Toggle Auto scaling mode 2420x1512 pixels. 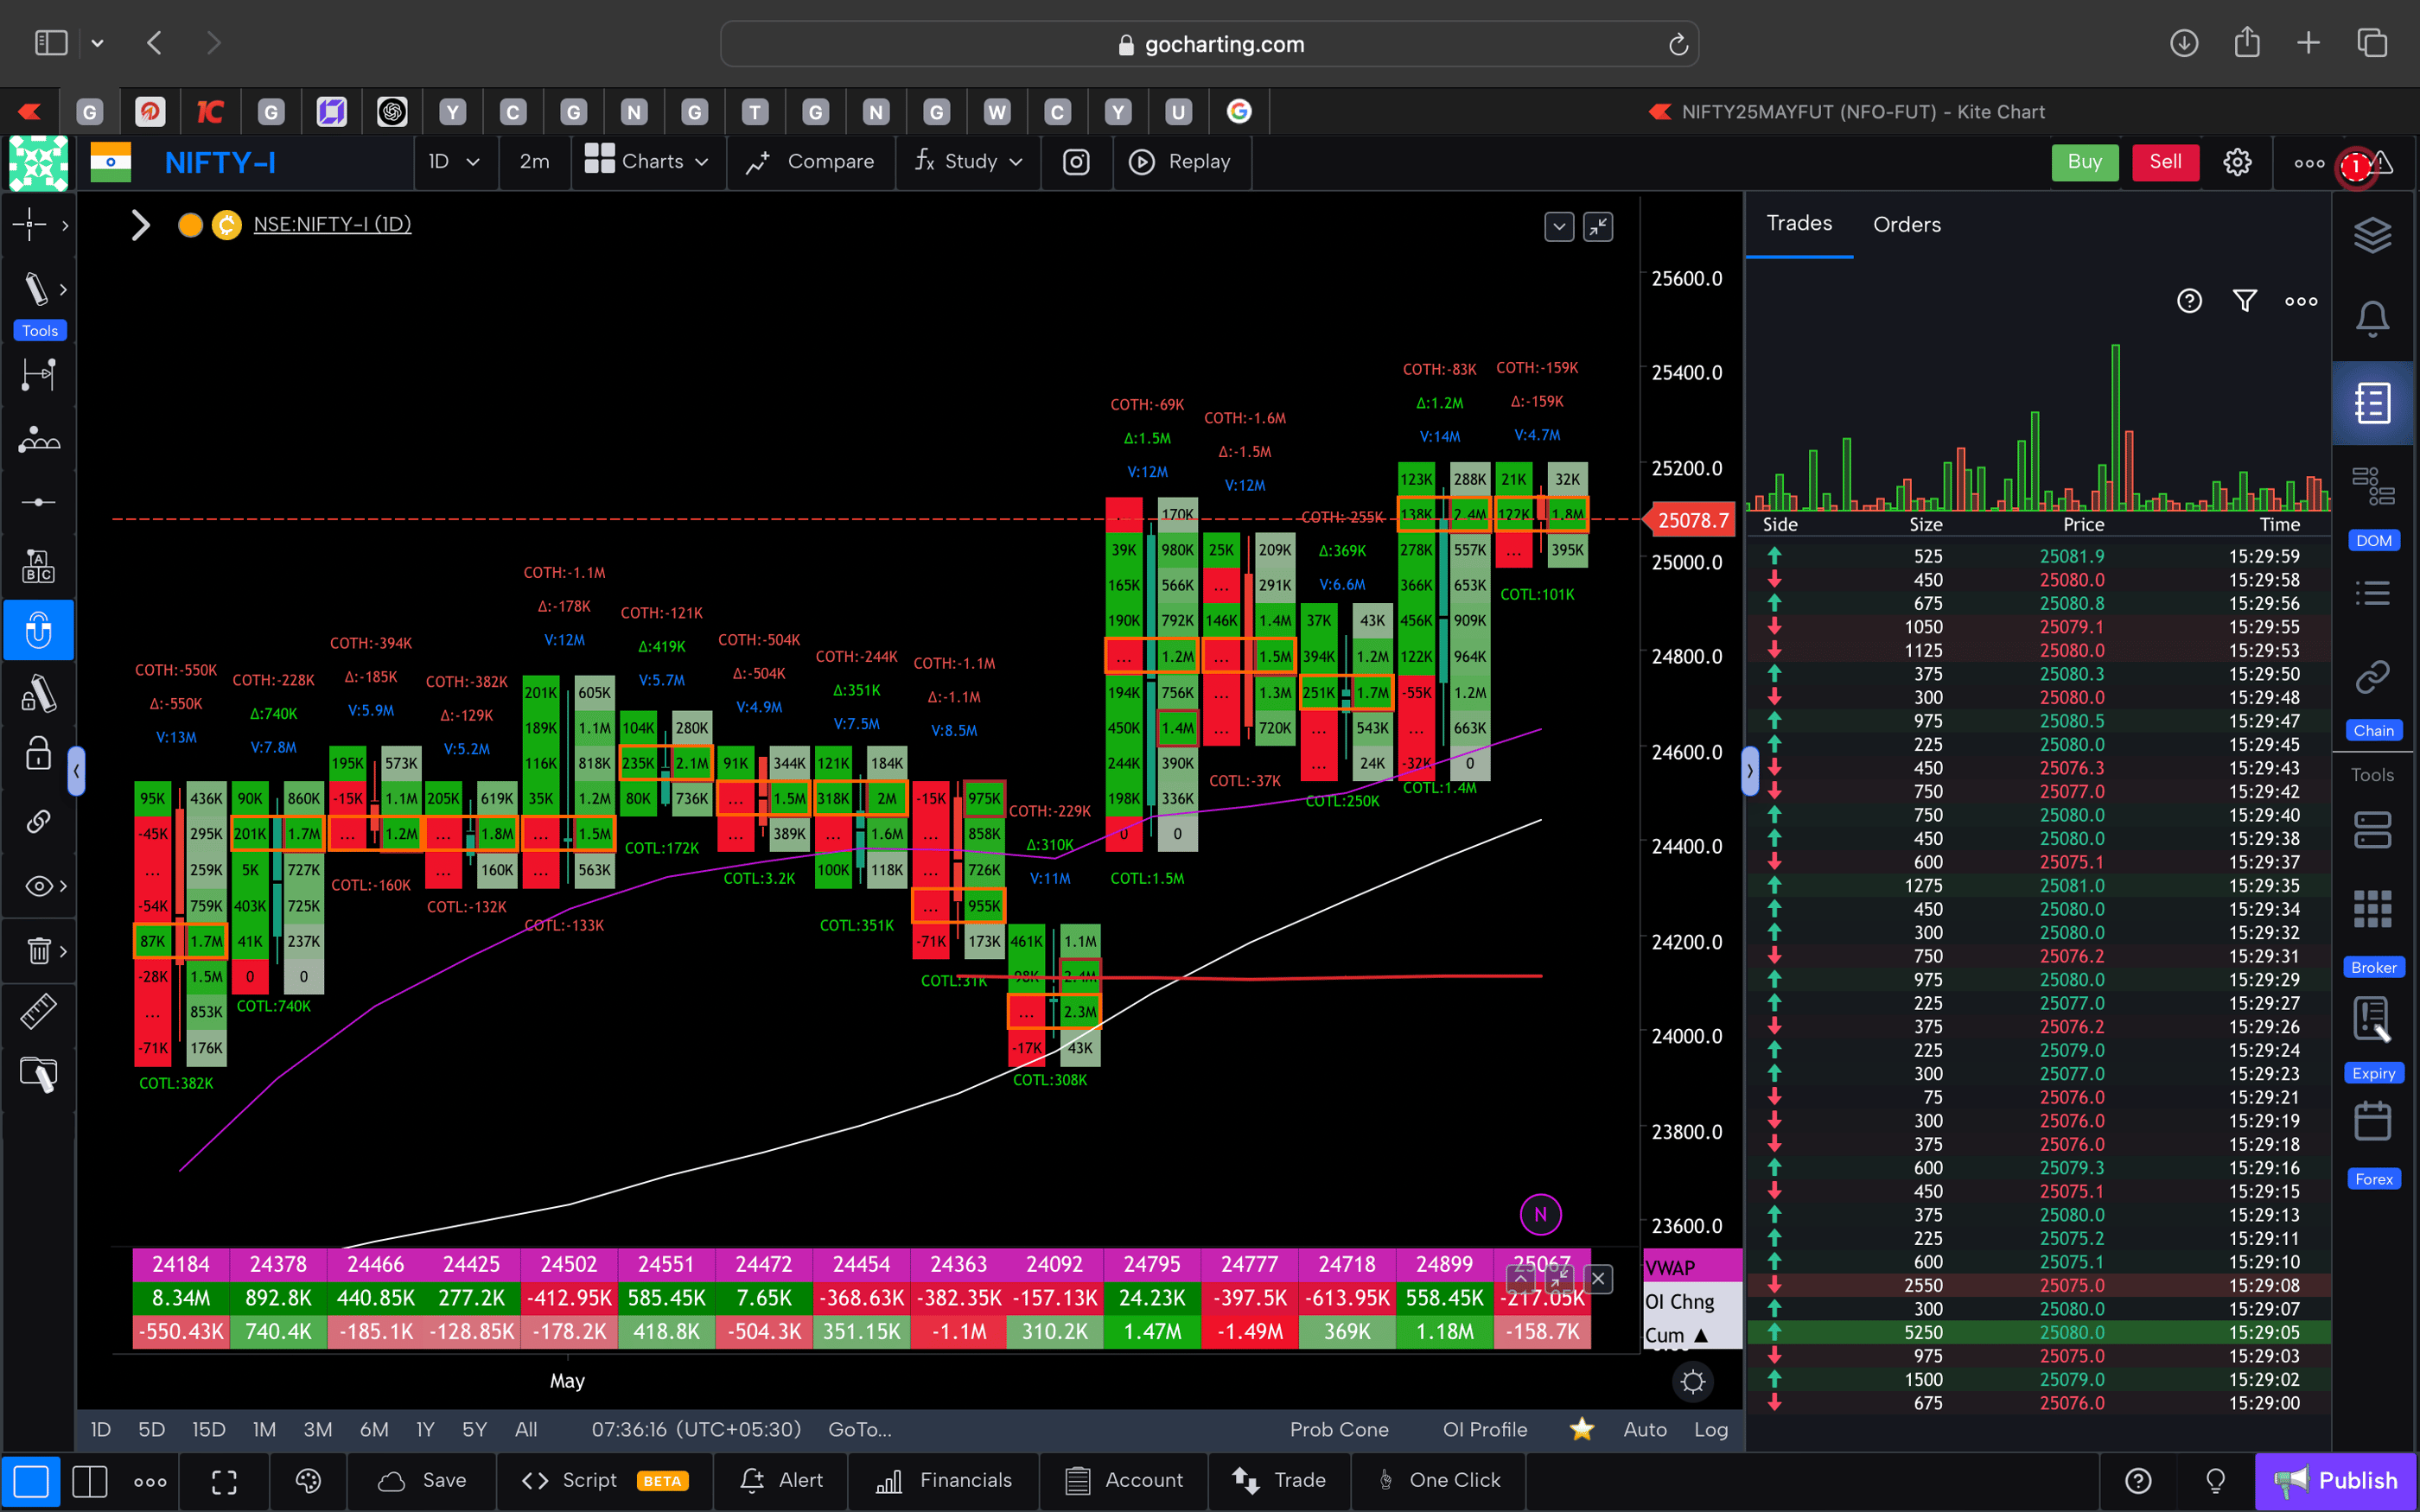[x=1645, y=1429]
